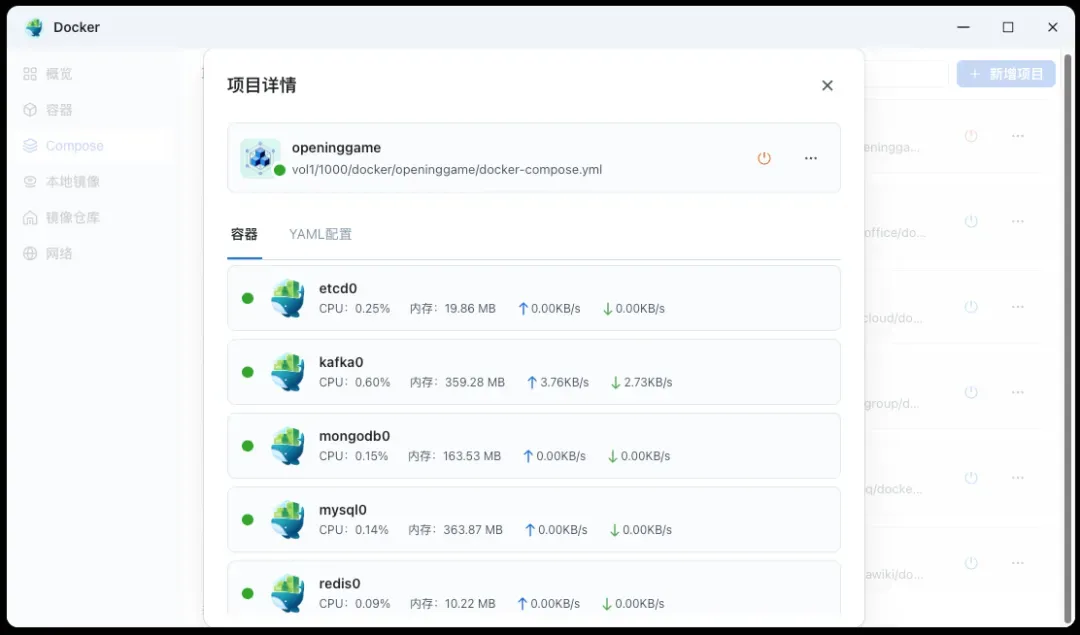The width and height of the screenshot is (1080, 635).
Task: Click the mongodb0 container icon
Action: [x=288, y=446]
